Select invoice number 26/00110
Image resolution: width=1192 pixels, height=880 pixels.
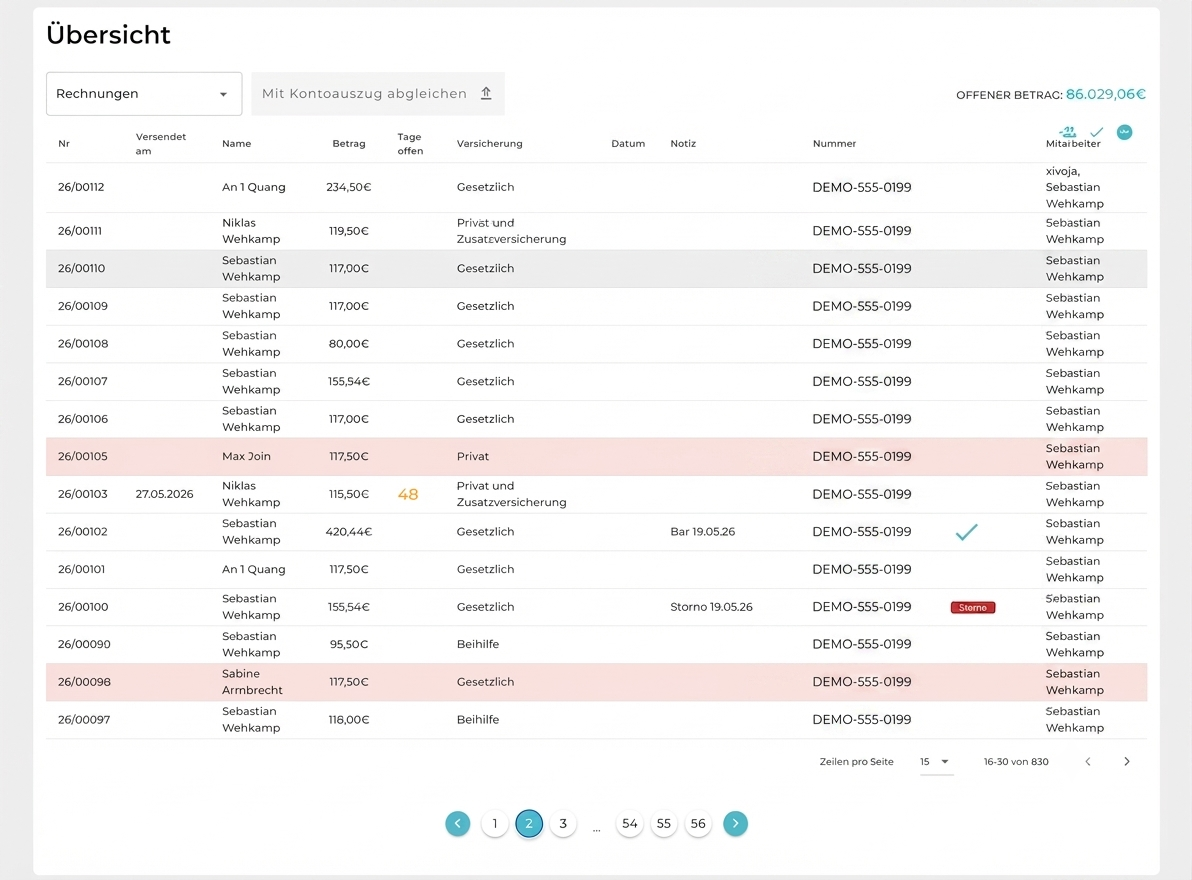pos(81,268)
